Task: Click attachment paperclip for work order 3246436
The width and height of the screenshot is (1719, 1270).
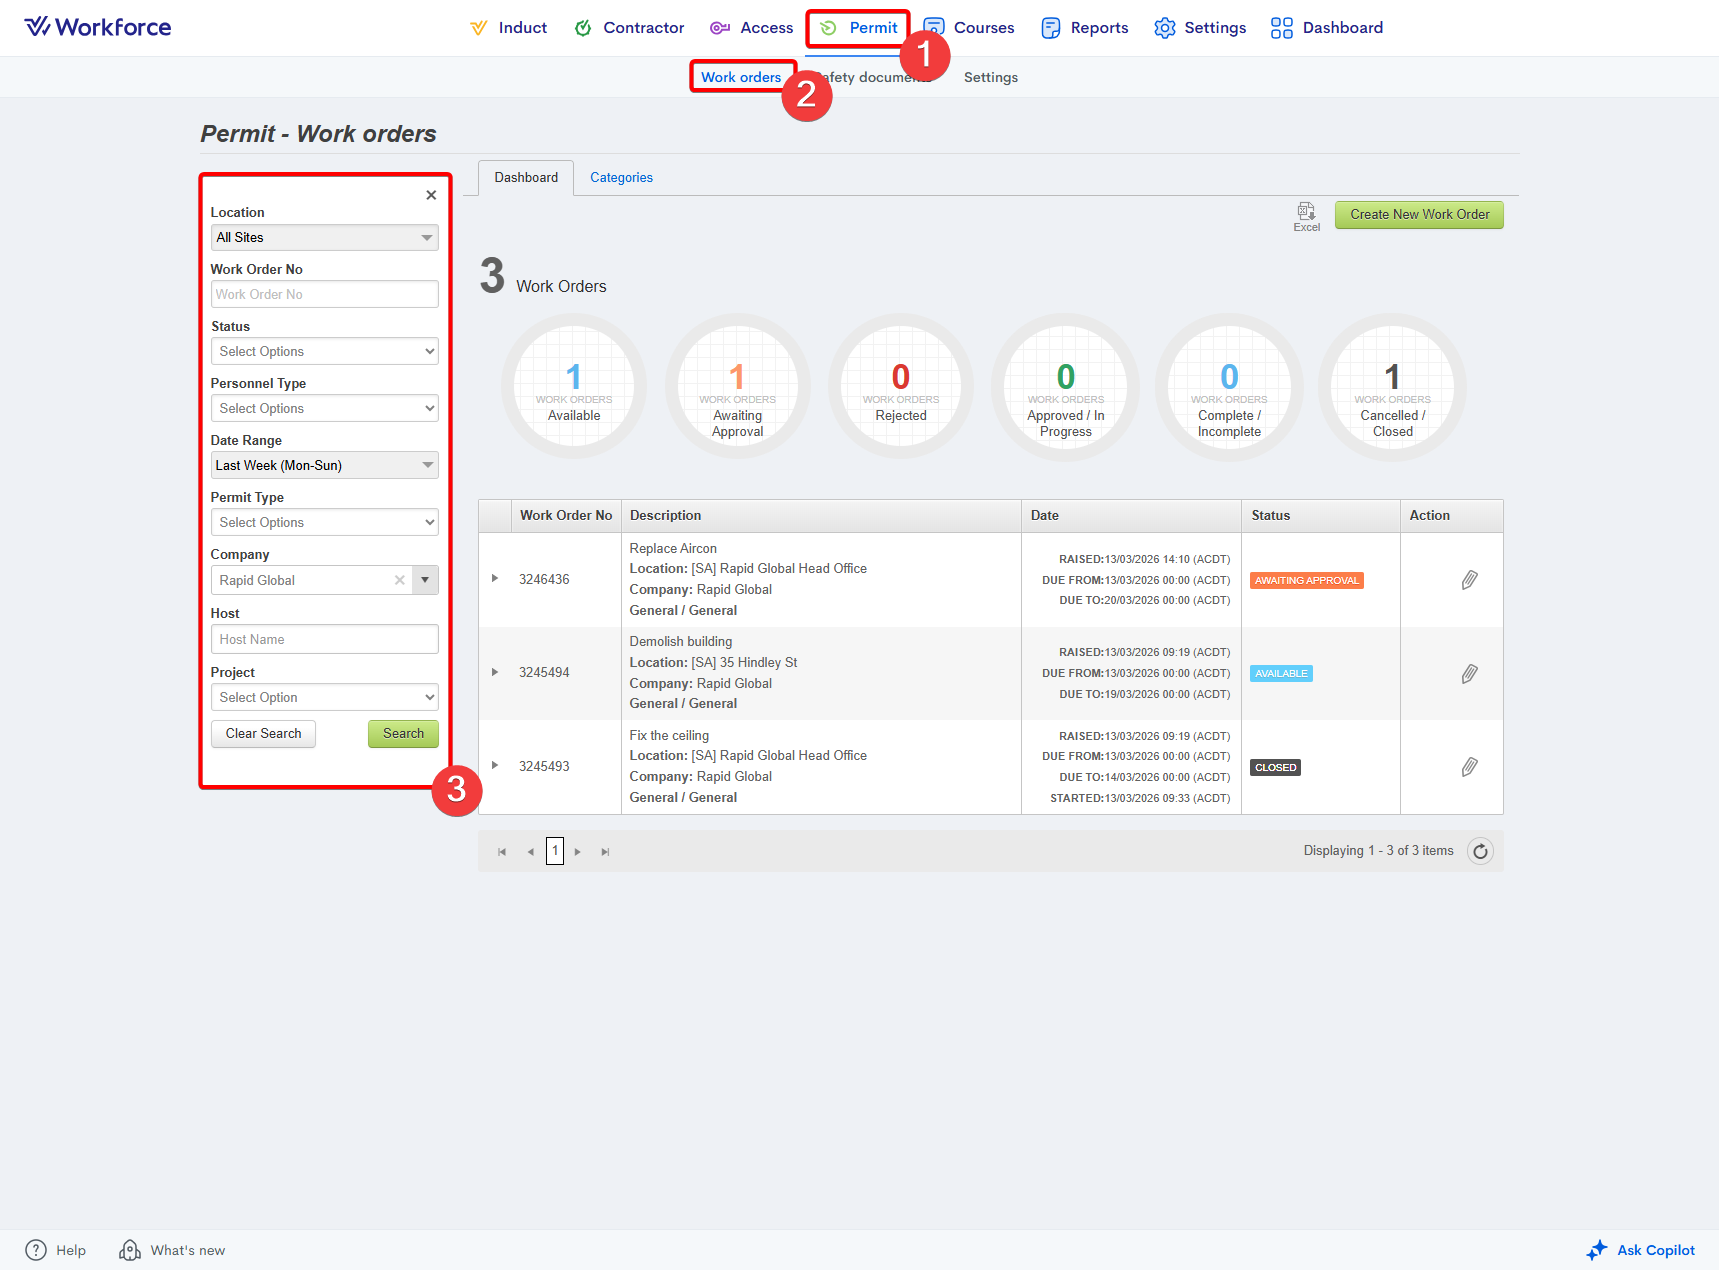Action: [x=1469, y=580]
